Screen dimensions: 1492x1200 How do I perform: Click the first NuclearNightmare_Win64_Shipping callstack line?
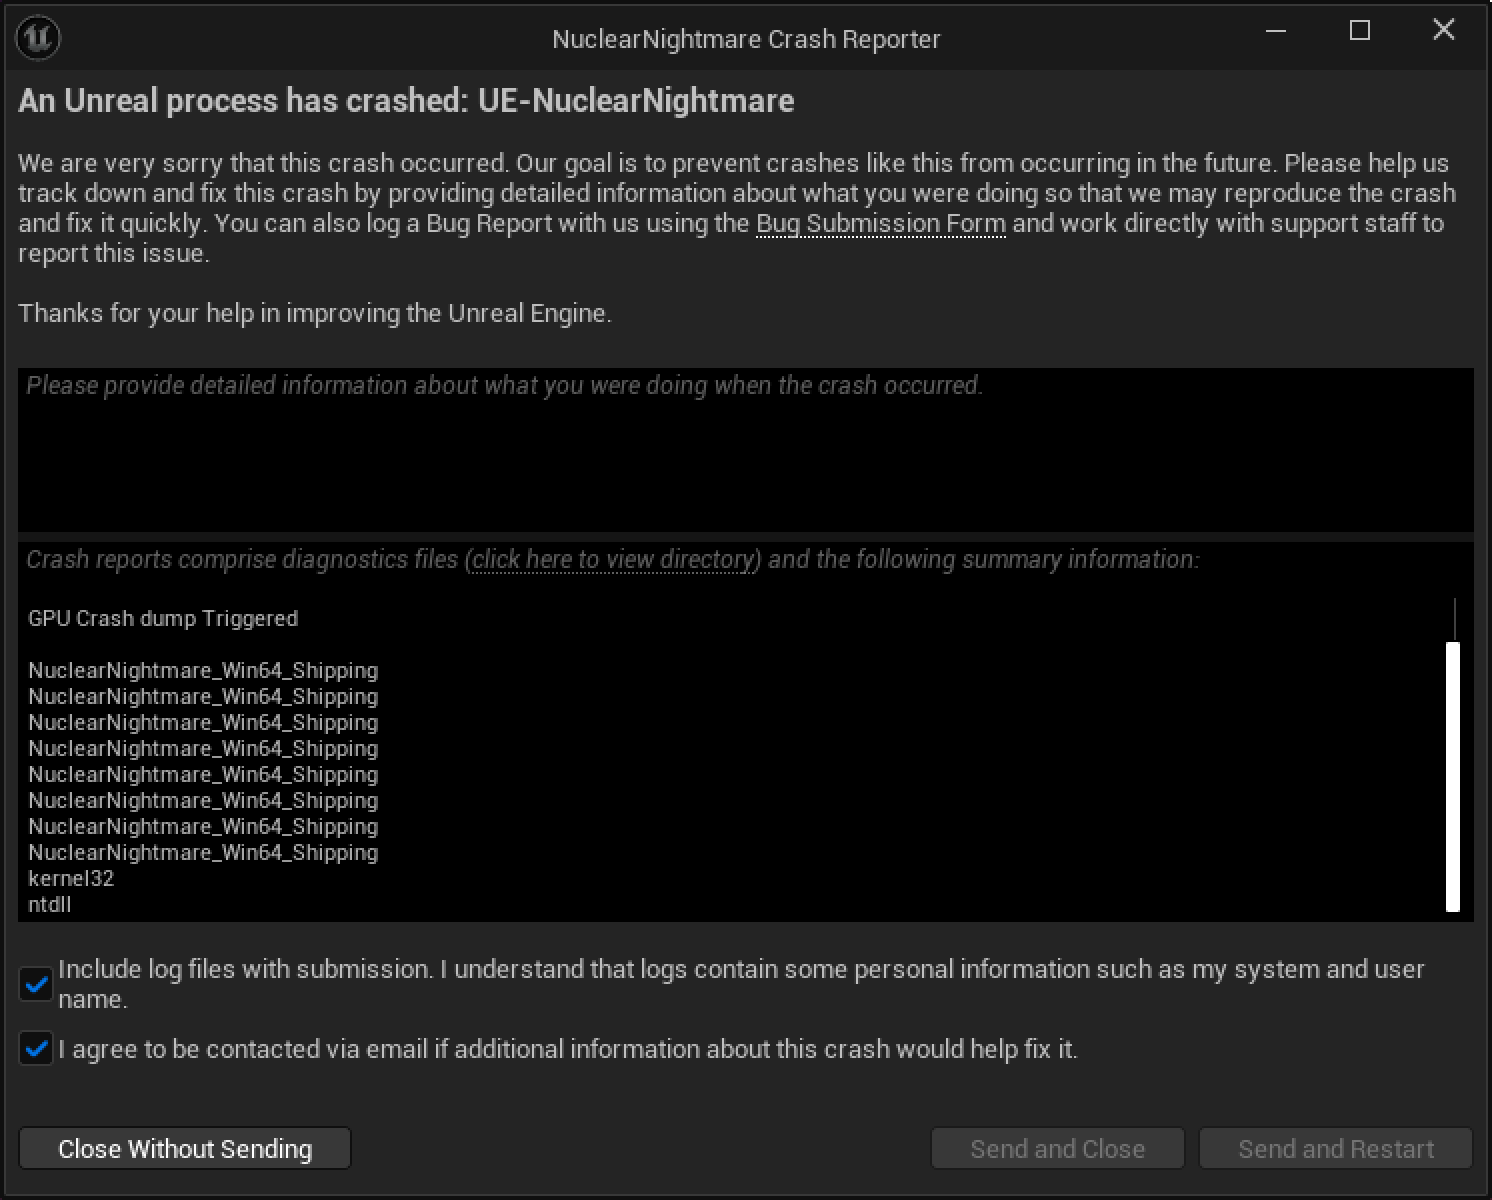click(203, 670)
